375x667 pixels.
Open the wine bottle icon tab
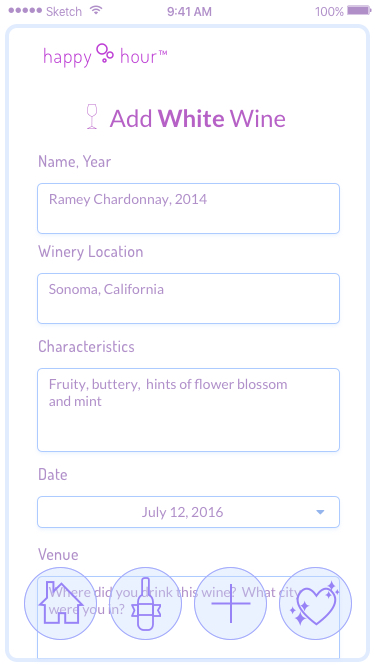point(145,603)
